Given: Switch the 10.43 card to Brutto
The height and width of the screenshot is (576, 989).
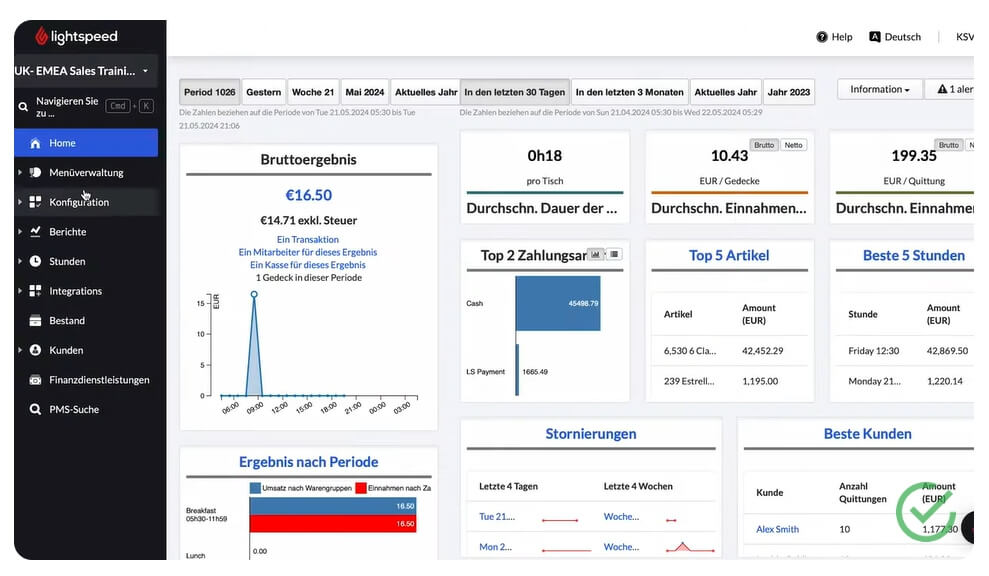Looking at the screenshot, I should pos(764,145).
